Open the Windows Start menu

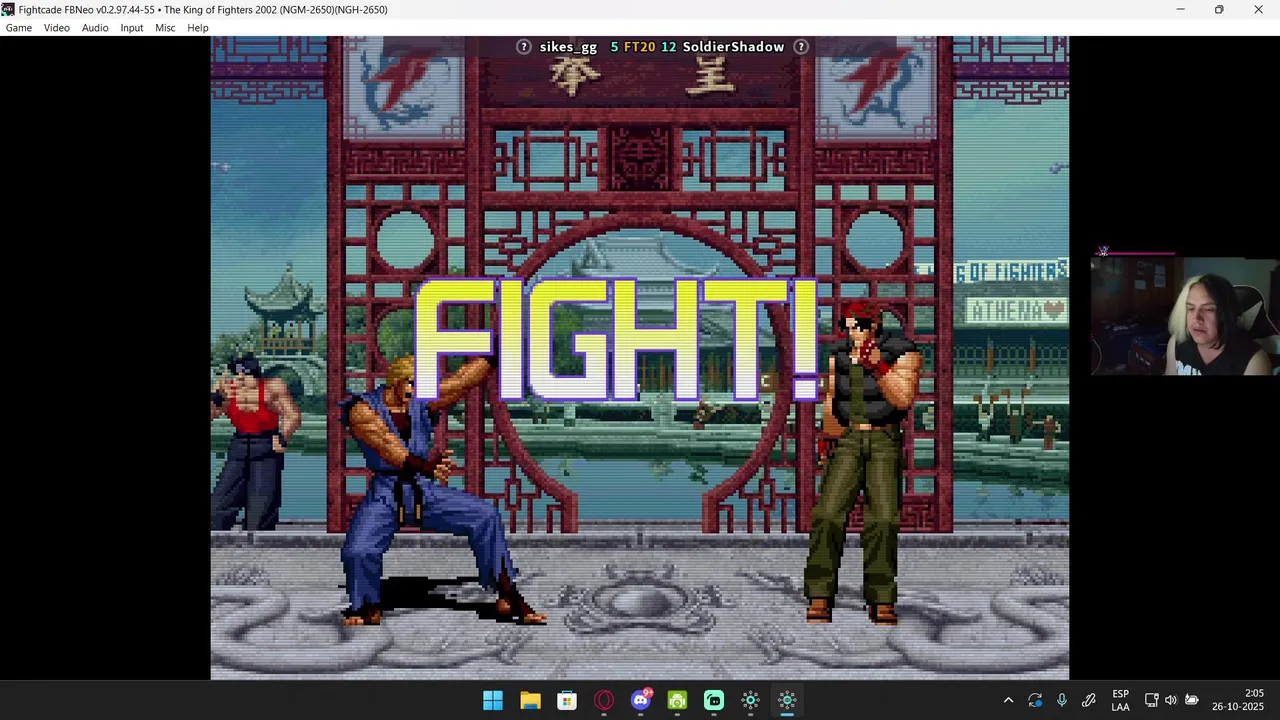[x=493, y=700]
